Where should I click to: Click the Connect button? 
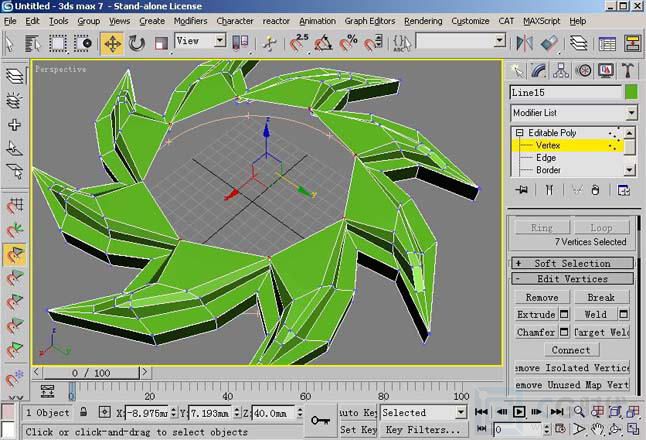point(571,350)
